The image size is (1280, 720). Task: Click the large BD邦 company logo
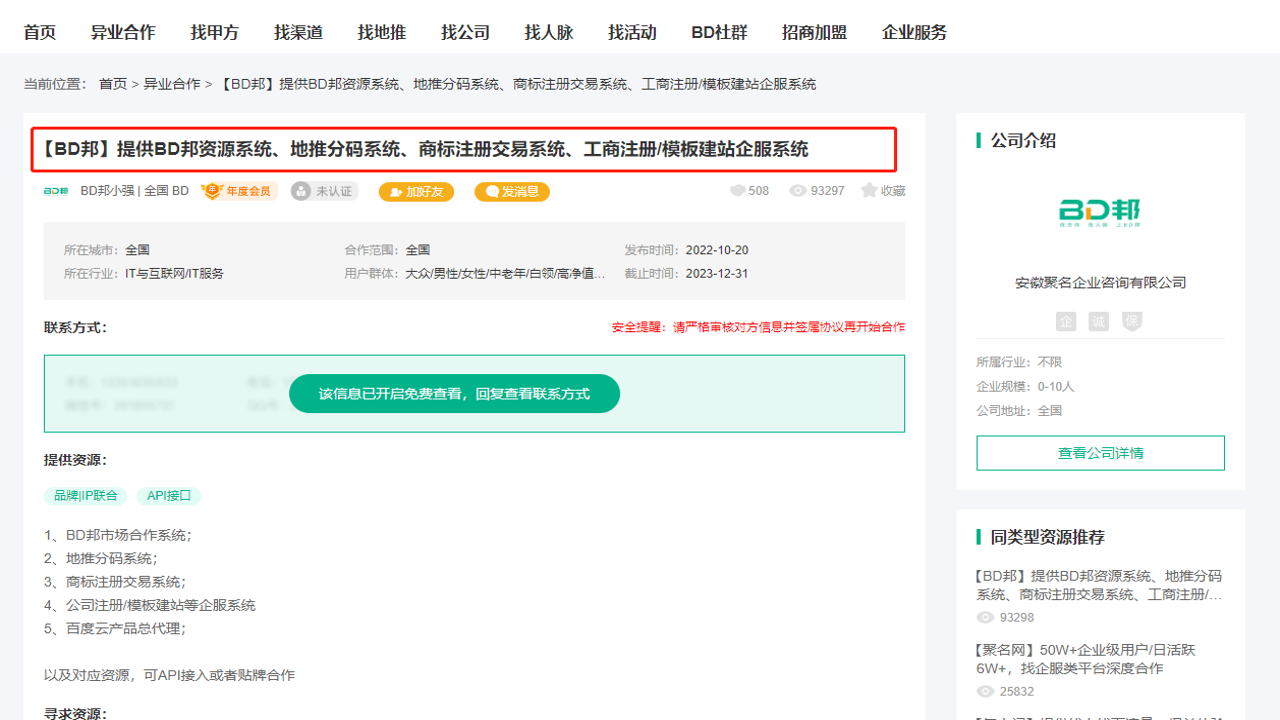(x=1100, y=212)
